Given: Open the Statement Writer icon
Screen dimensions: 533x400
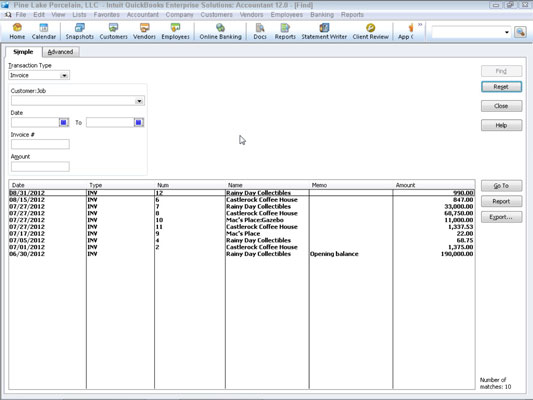Looking at the screenshot, I should pyautogui.click(x=324, y=31).
